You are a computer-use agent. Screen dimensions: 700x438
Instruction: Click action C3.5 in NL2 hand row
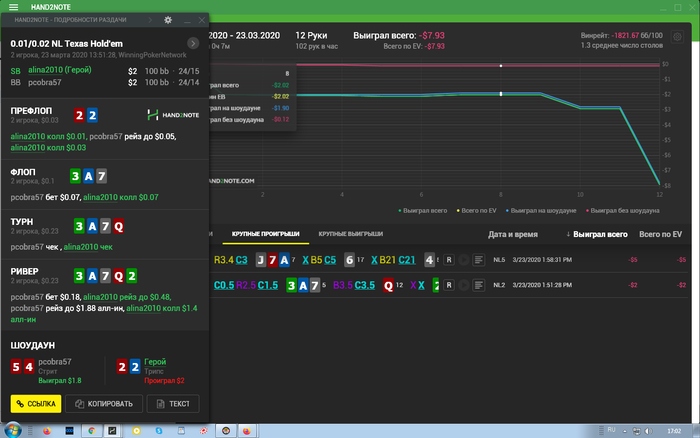(x=365, y=285)
